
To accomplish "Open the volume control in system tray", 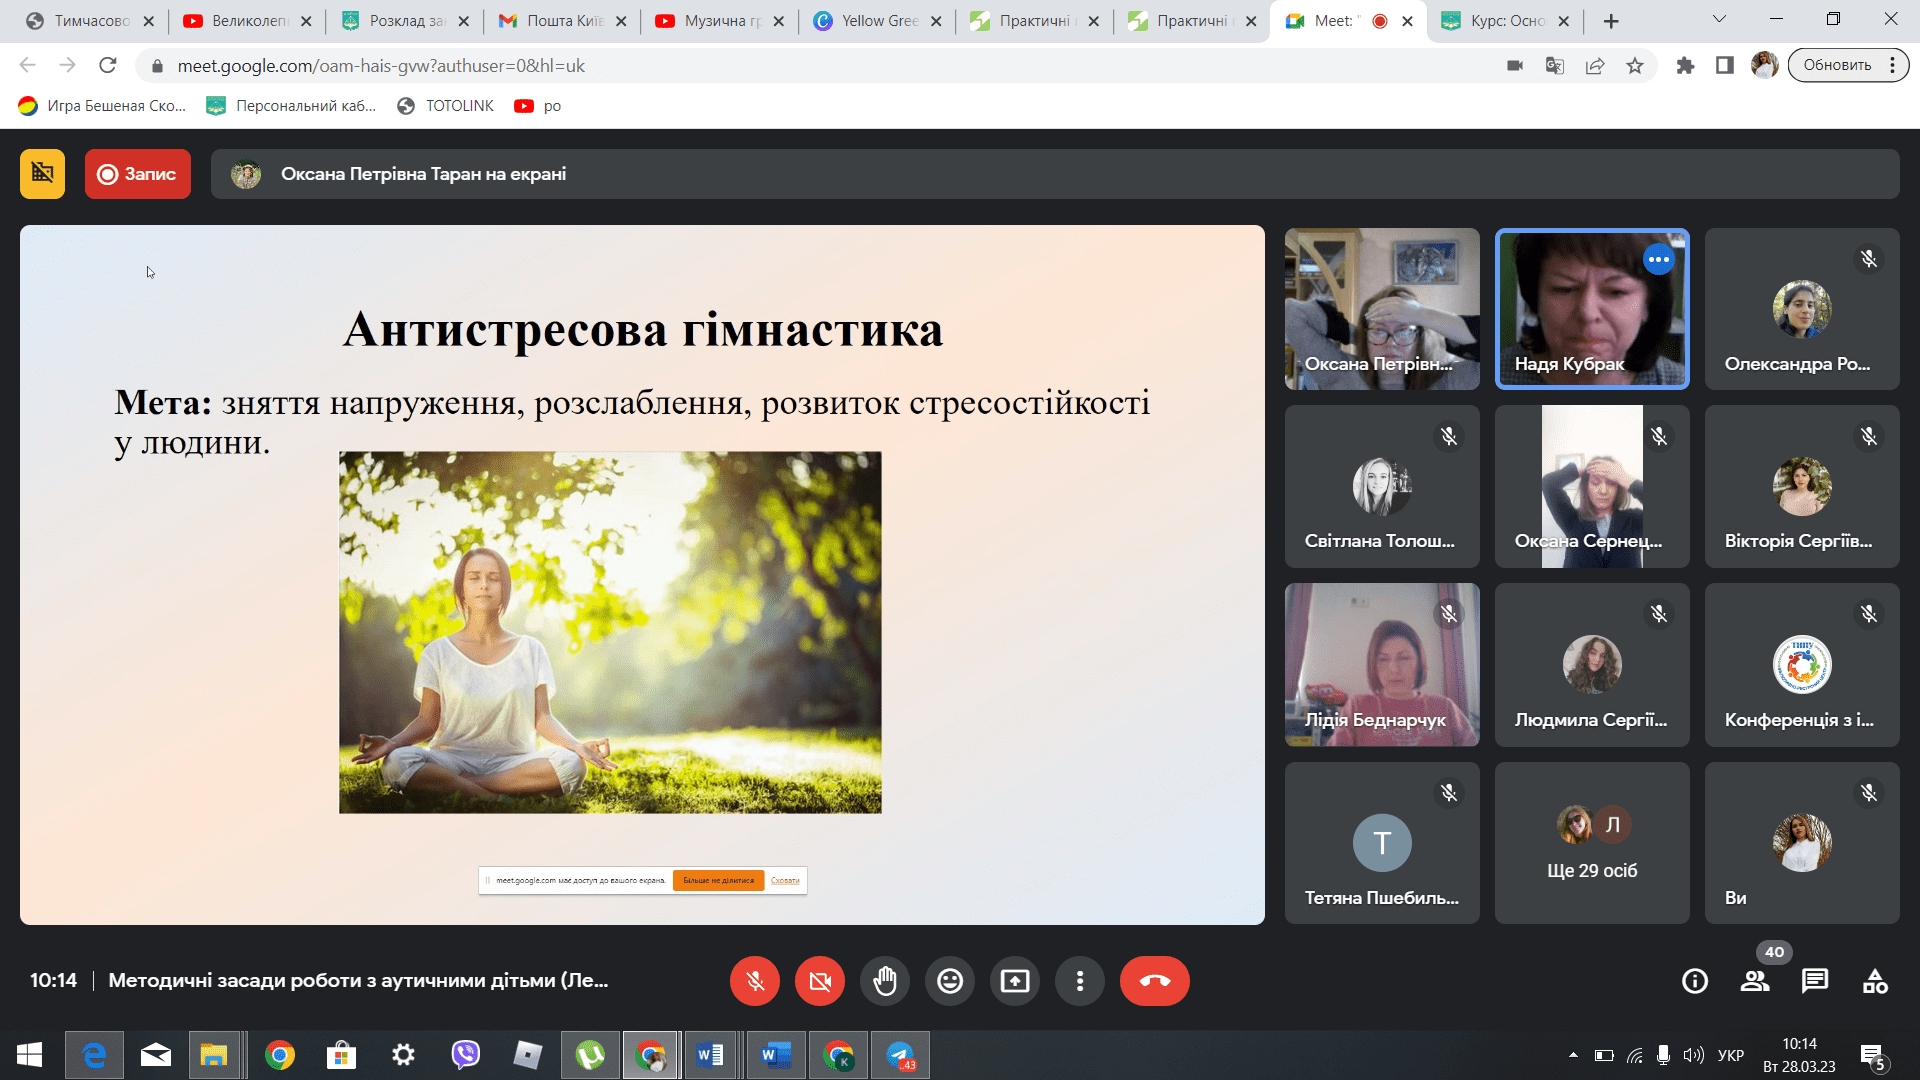I will coord(1693,1054).
